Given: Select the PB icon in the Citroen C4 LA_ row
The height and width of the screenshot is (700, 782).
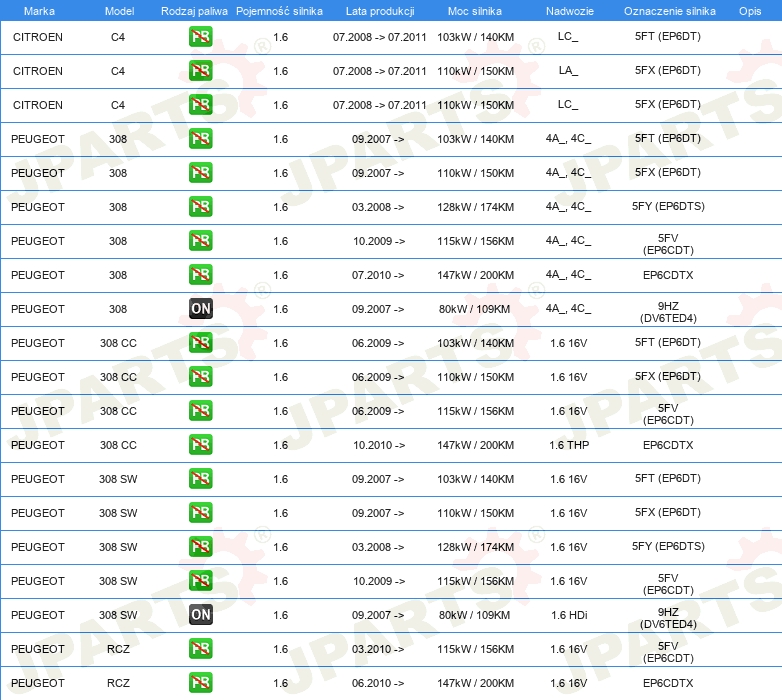Looking at the screenshot, I should pyautogui.click(x=200, y=71).
